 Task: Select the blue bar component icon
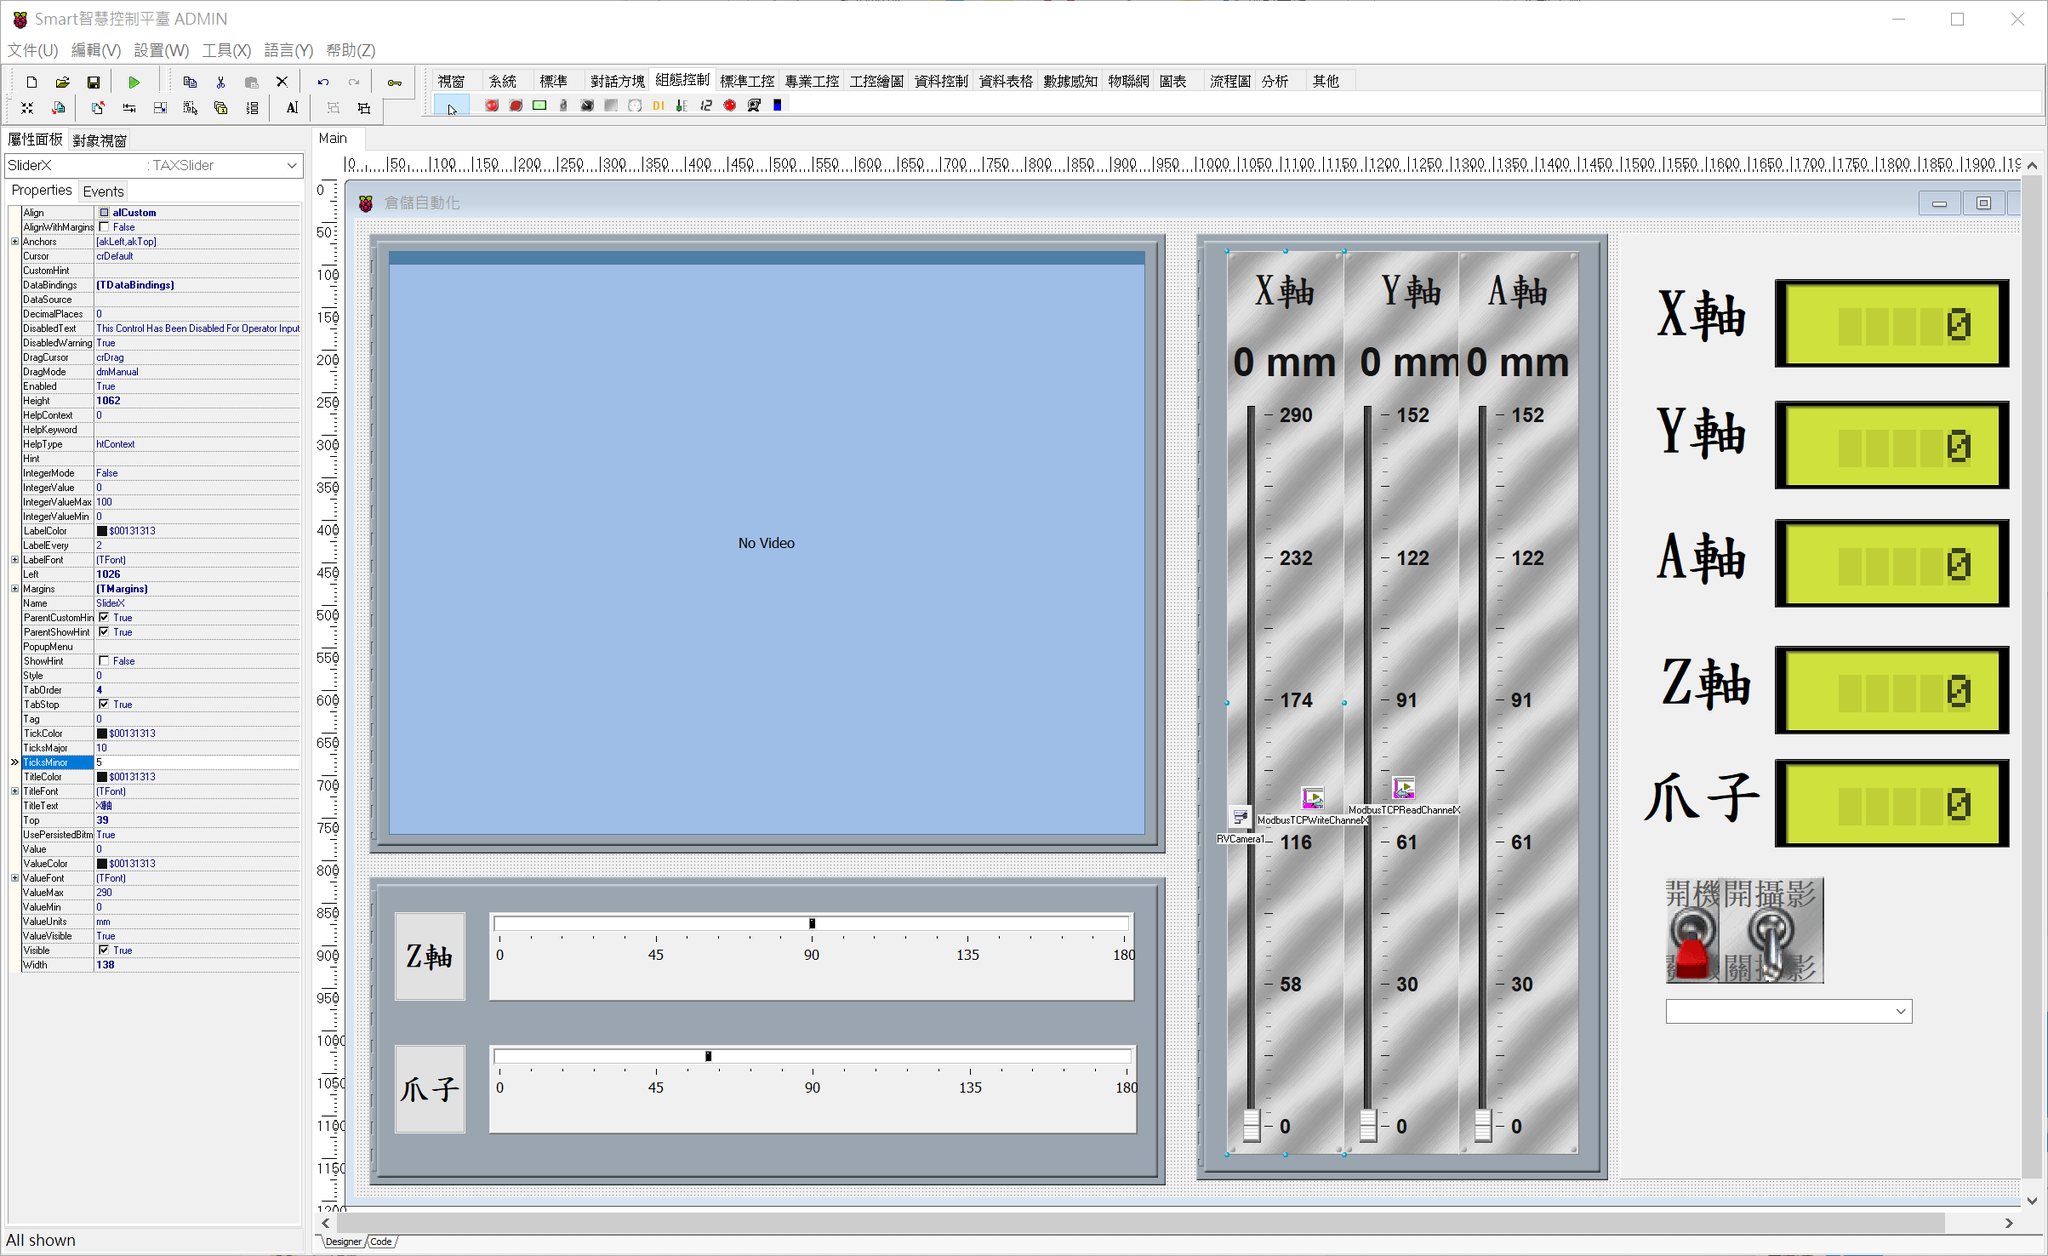(x=777, y=105)
